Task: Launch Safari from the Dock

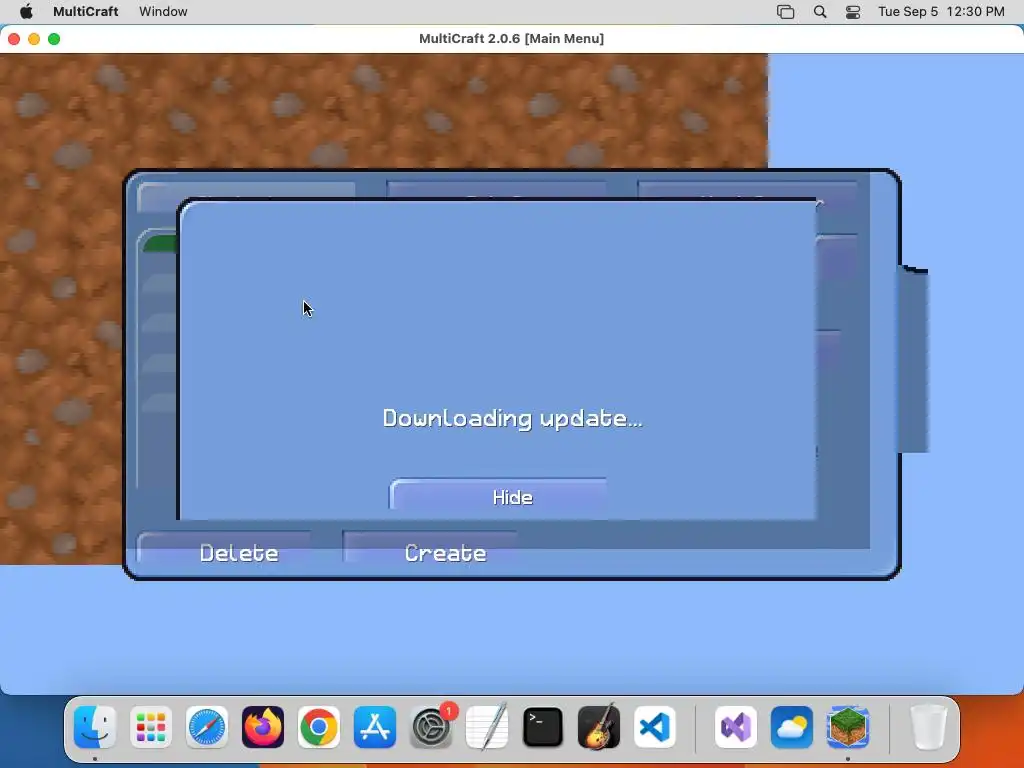Action: [207, 727]
